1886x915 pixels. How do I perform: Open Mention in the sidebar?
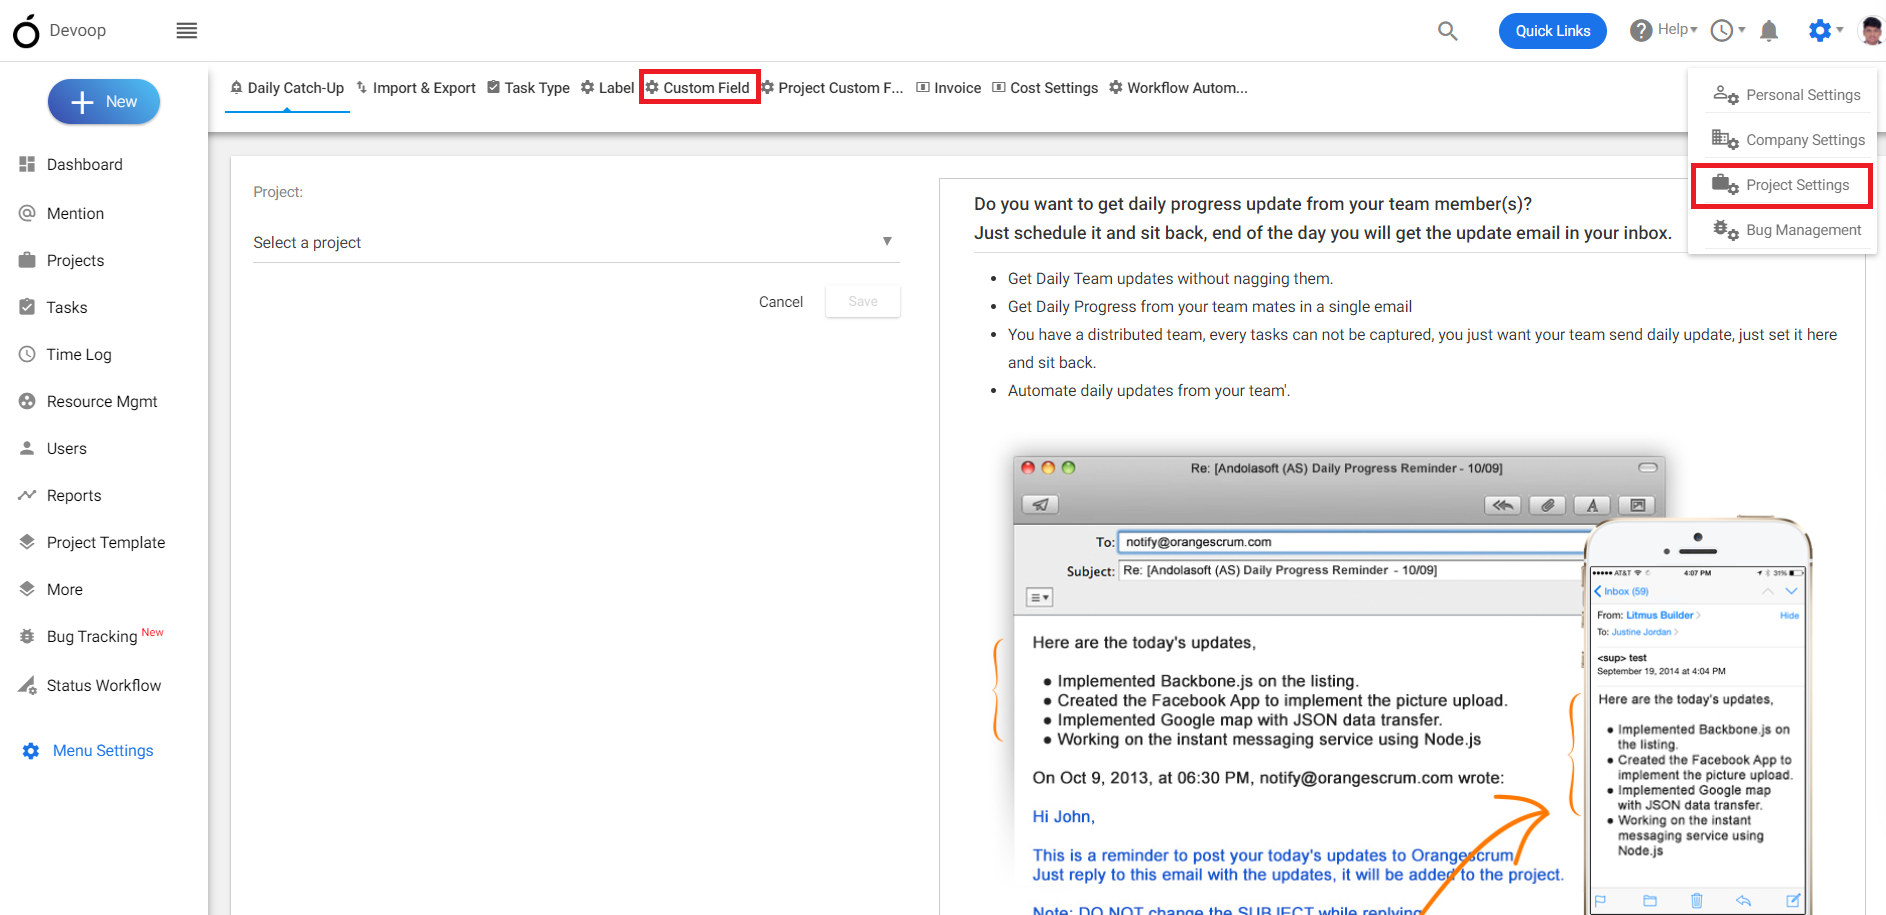pyautogui.click(x=75, y=213)
